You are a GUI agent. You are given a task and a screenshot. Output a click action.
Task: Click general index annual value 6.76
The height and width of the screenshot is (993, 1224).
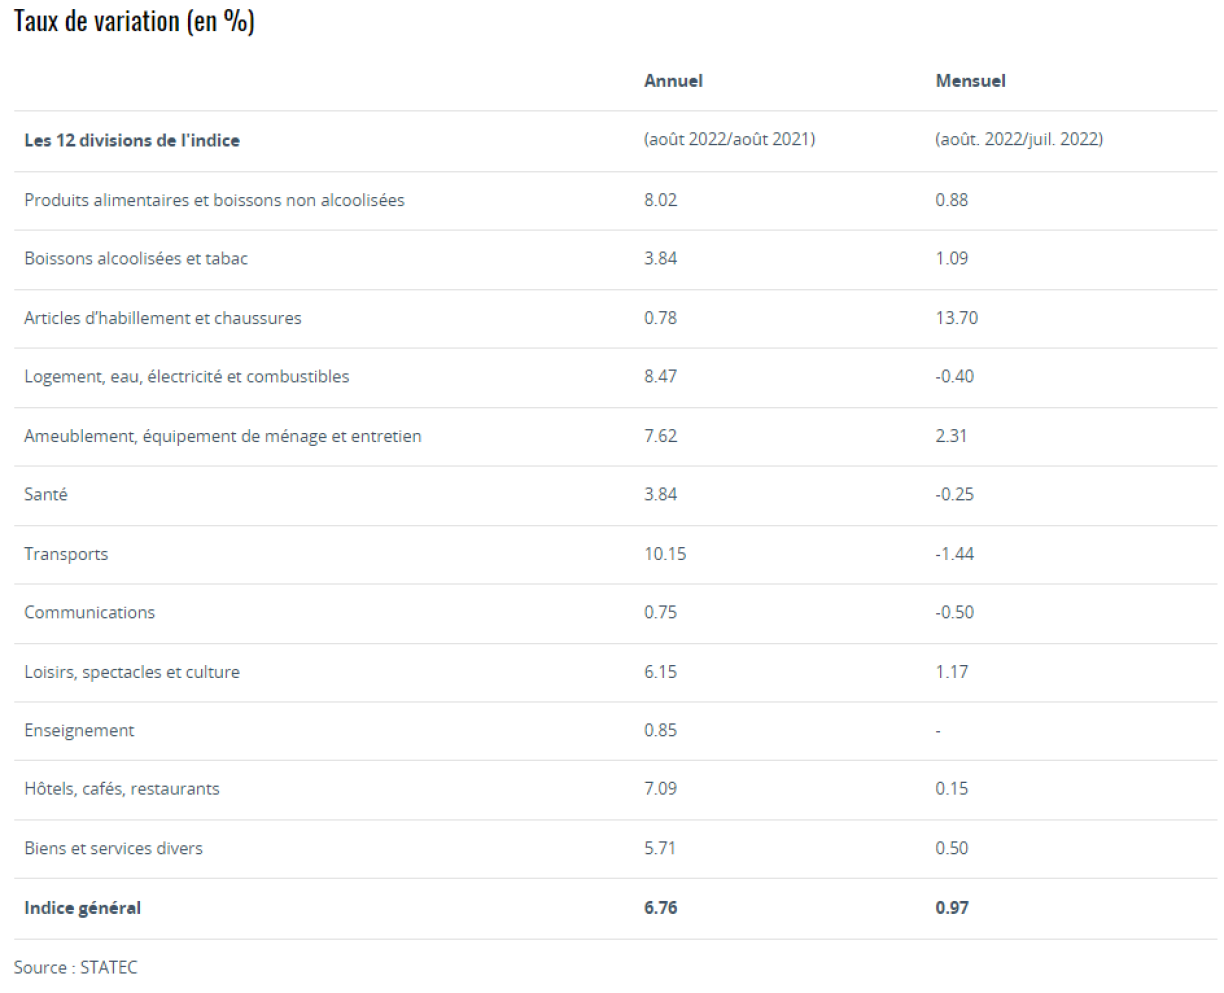[660, 908]
